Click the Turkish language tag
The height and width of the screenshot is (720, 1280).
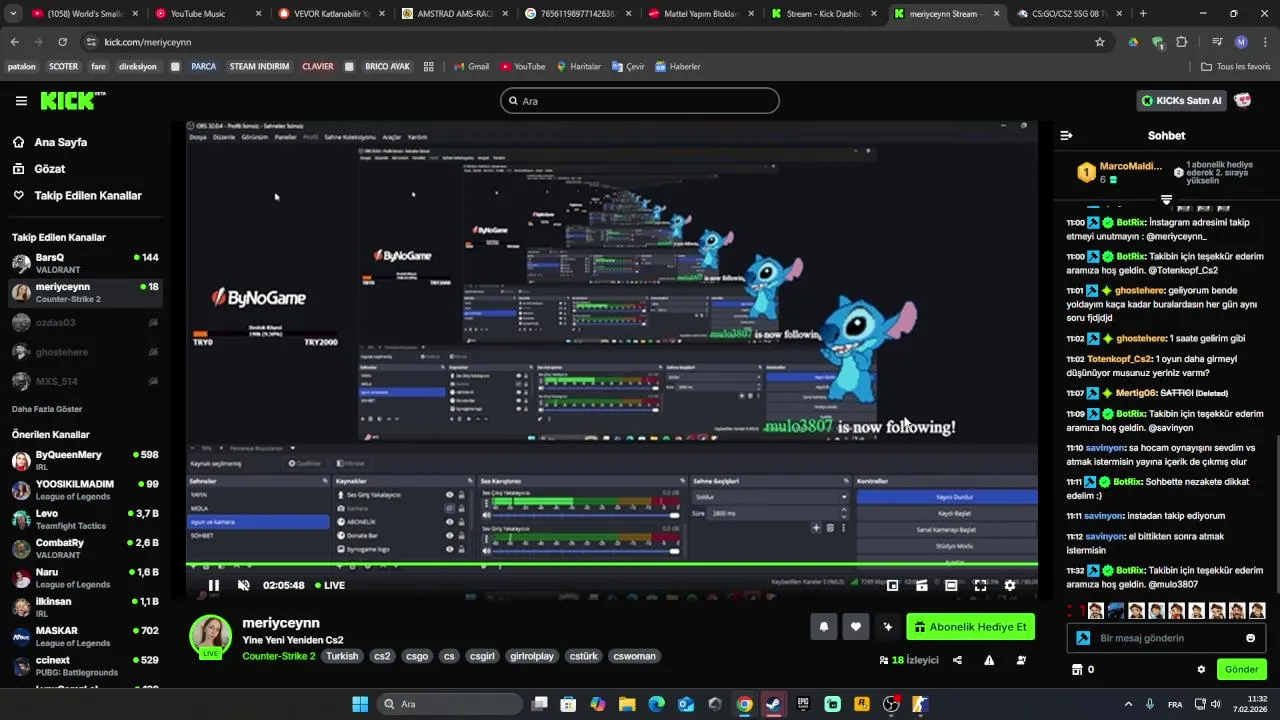(x=342, y=657)
